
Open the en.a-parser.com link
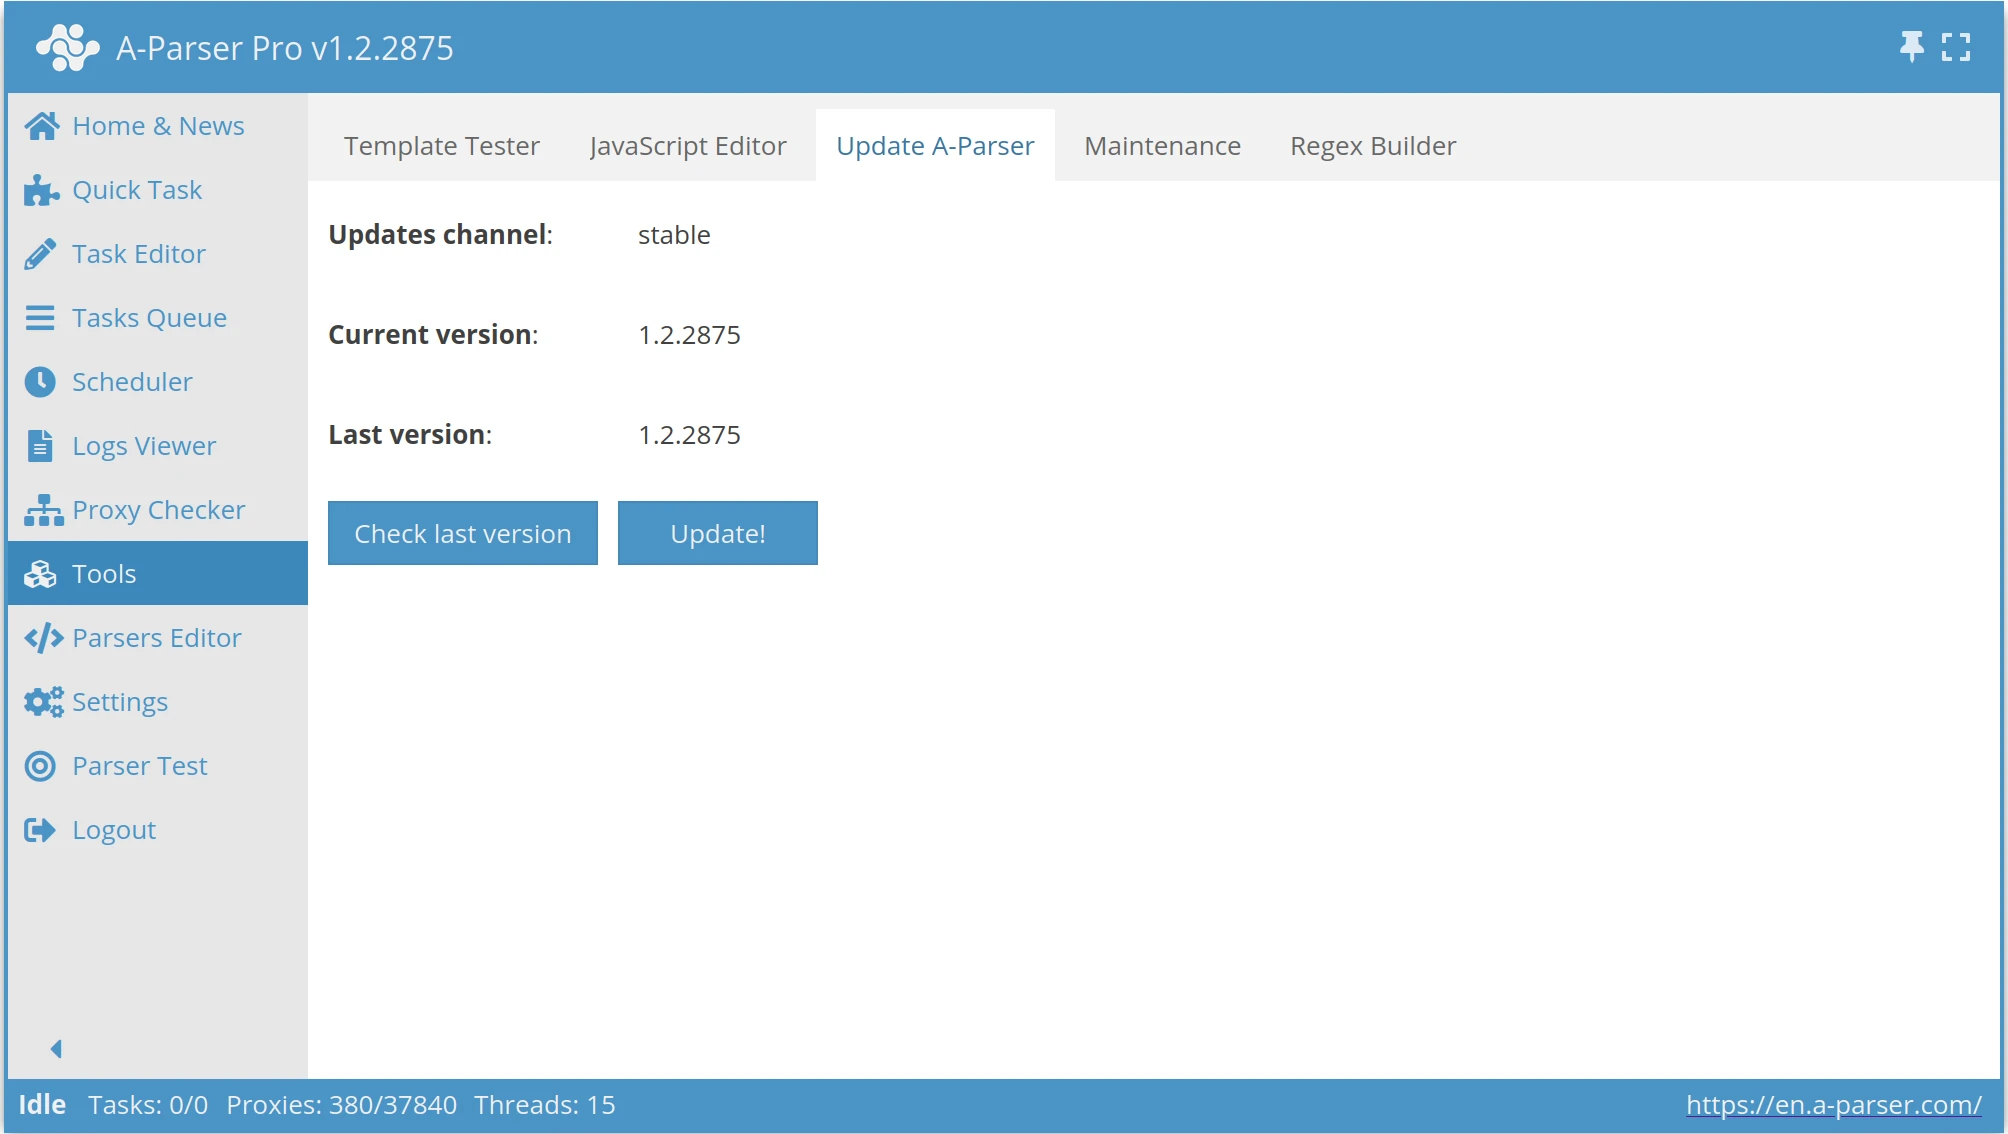point(1833,1105)
